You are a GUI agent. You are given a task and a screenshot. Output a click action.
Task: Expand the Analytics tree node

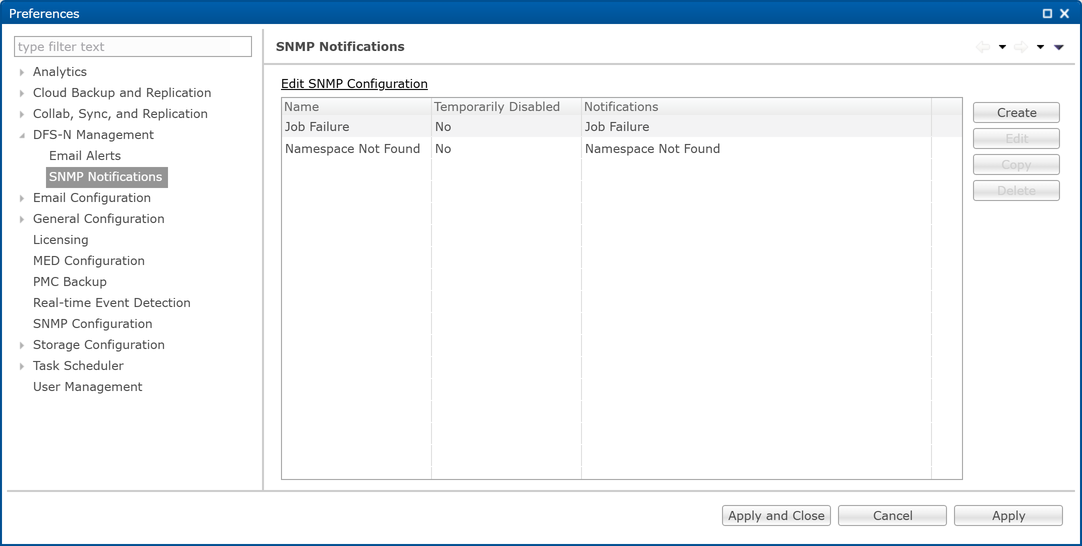click(x=23, y=72)
